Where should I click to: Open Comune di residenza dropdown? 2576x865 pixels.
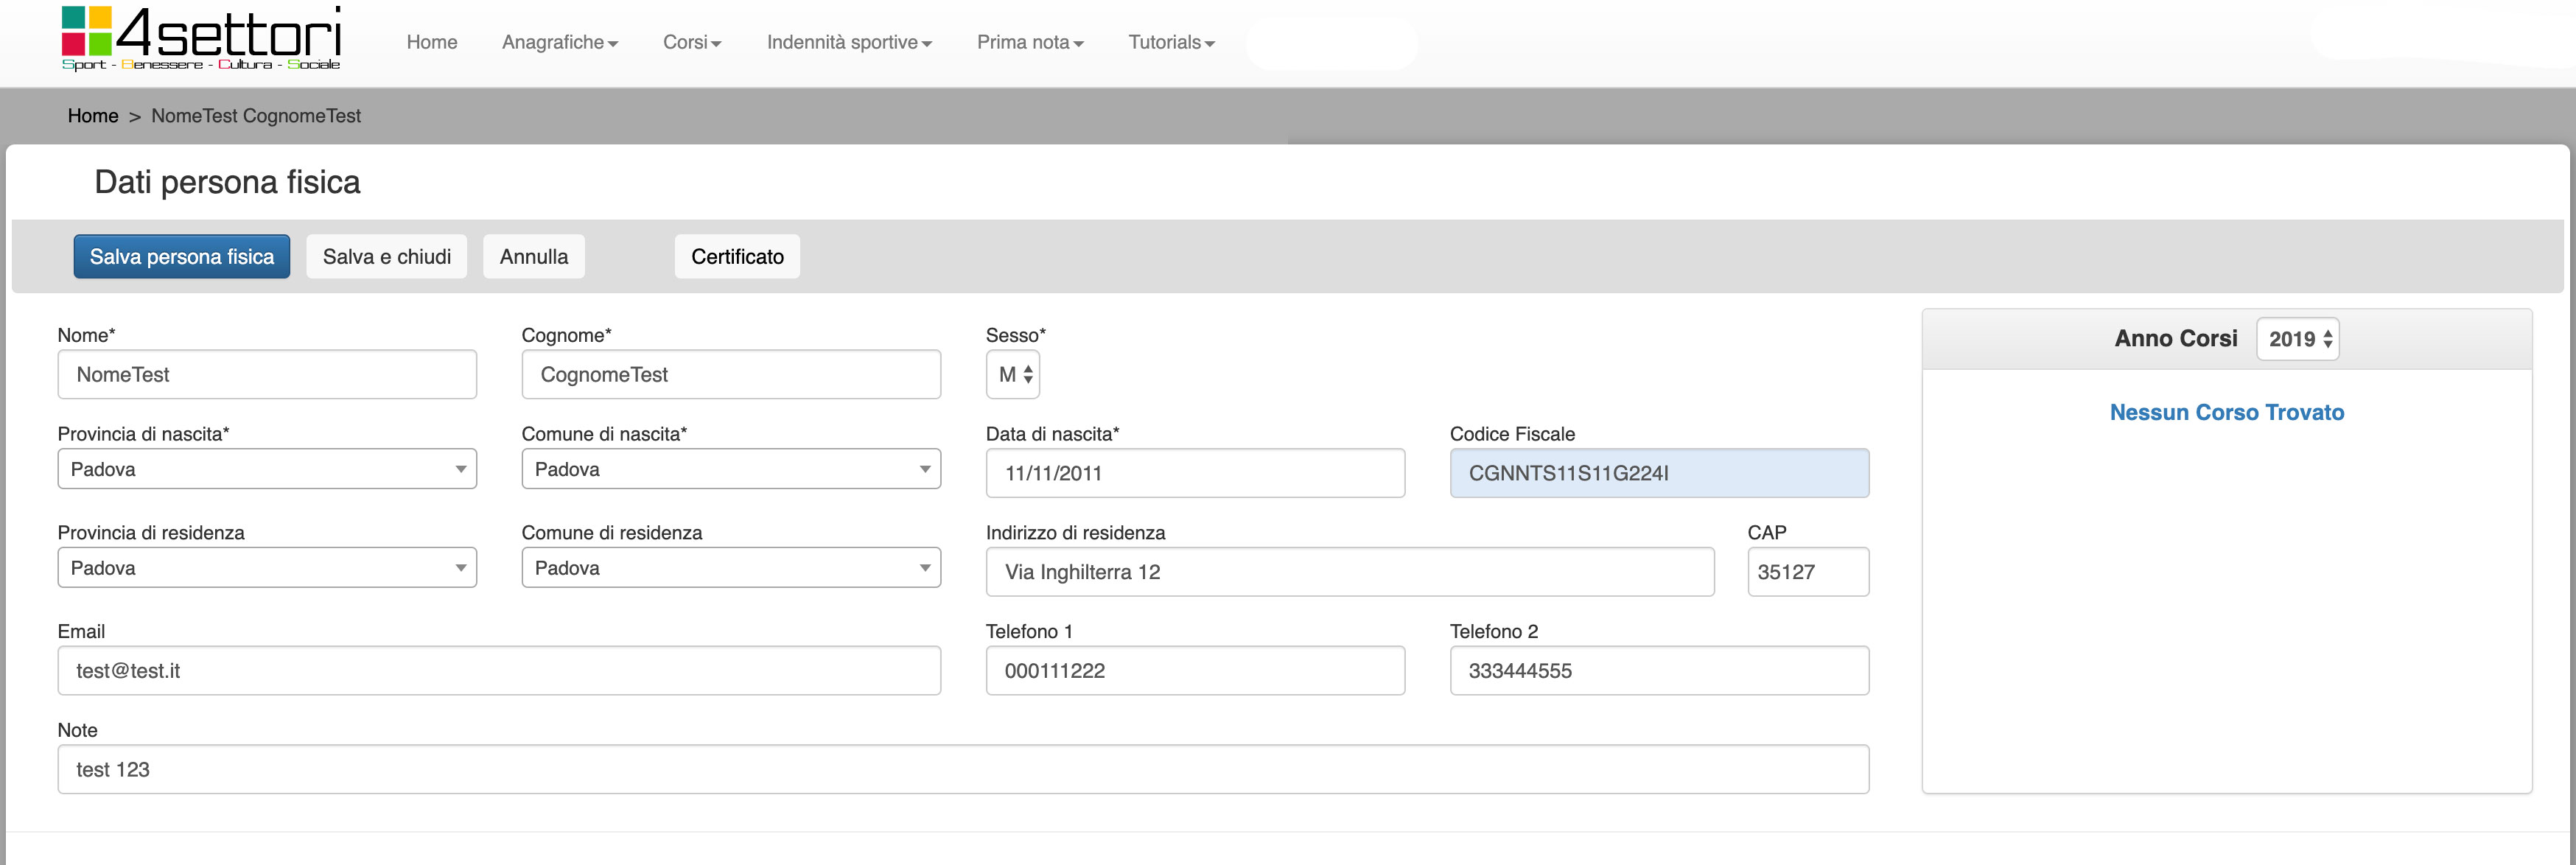coord(730,568)
